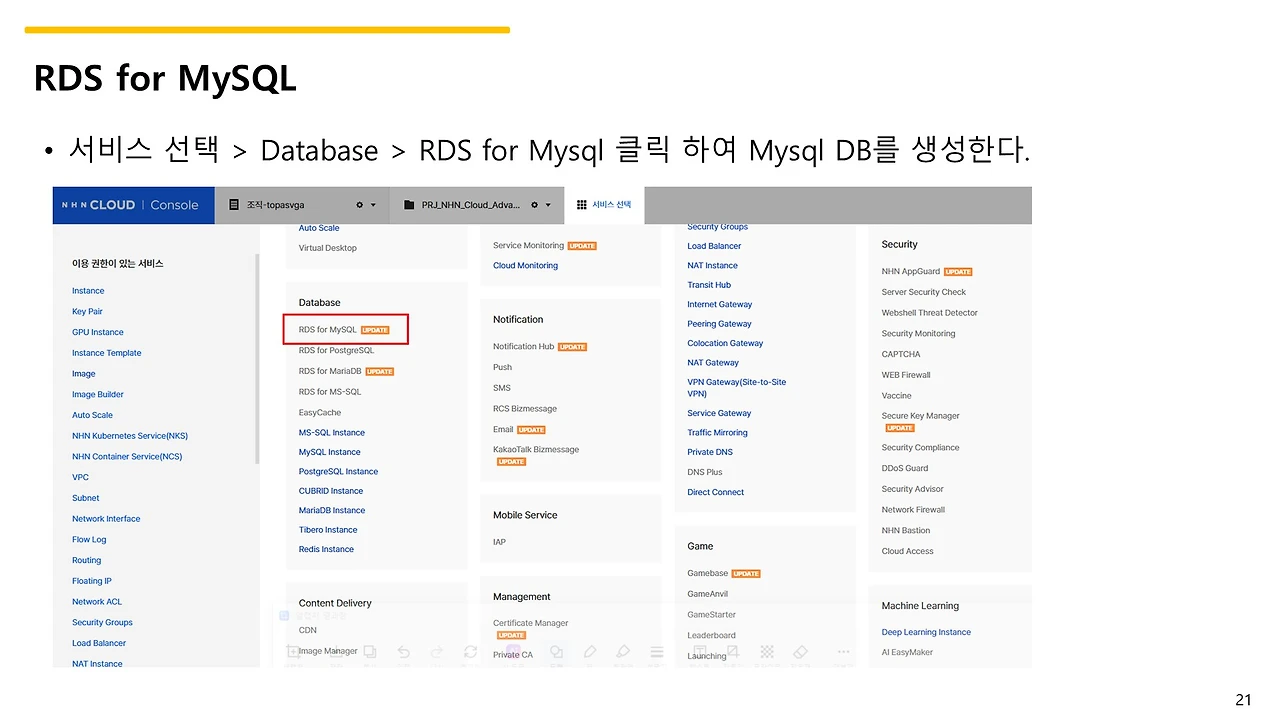1280x720 pixels.
Task: Click the project folder icon beside PRJ_NHN_Cloud_Adva
Action: (x=409, y=205)
